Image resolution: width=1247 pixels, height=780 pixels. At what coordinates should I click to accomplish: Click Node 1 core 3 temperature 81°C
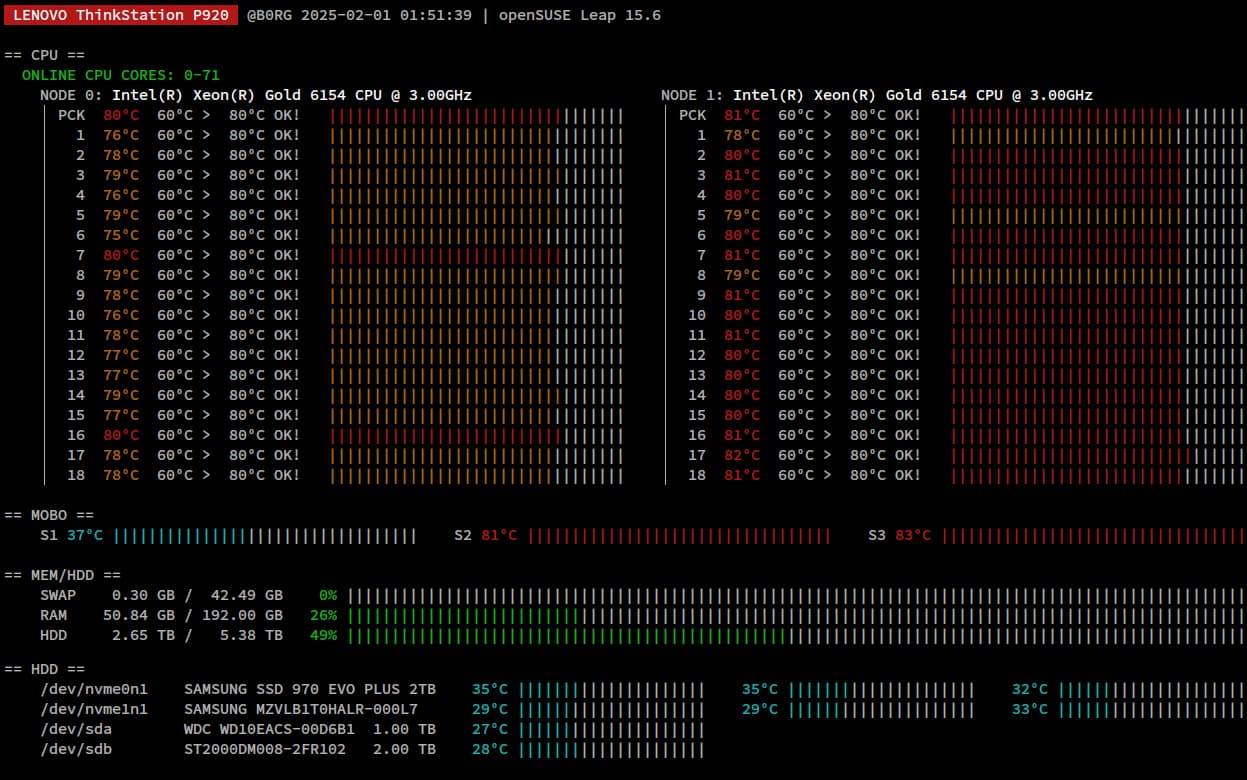(742, 175)
